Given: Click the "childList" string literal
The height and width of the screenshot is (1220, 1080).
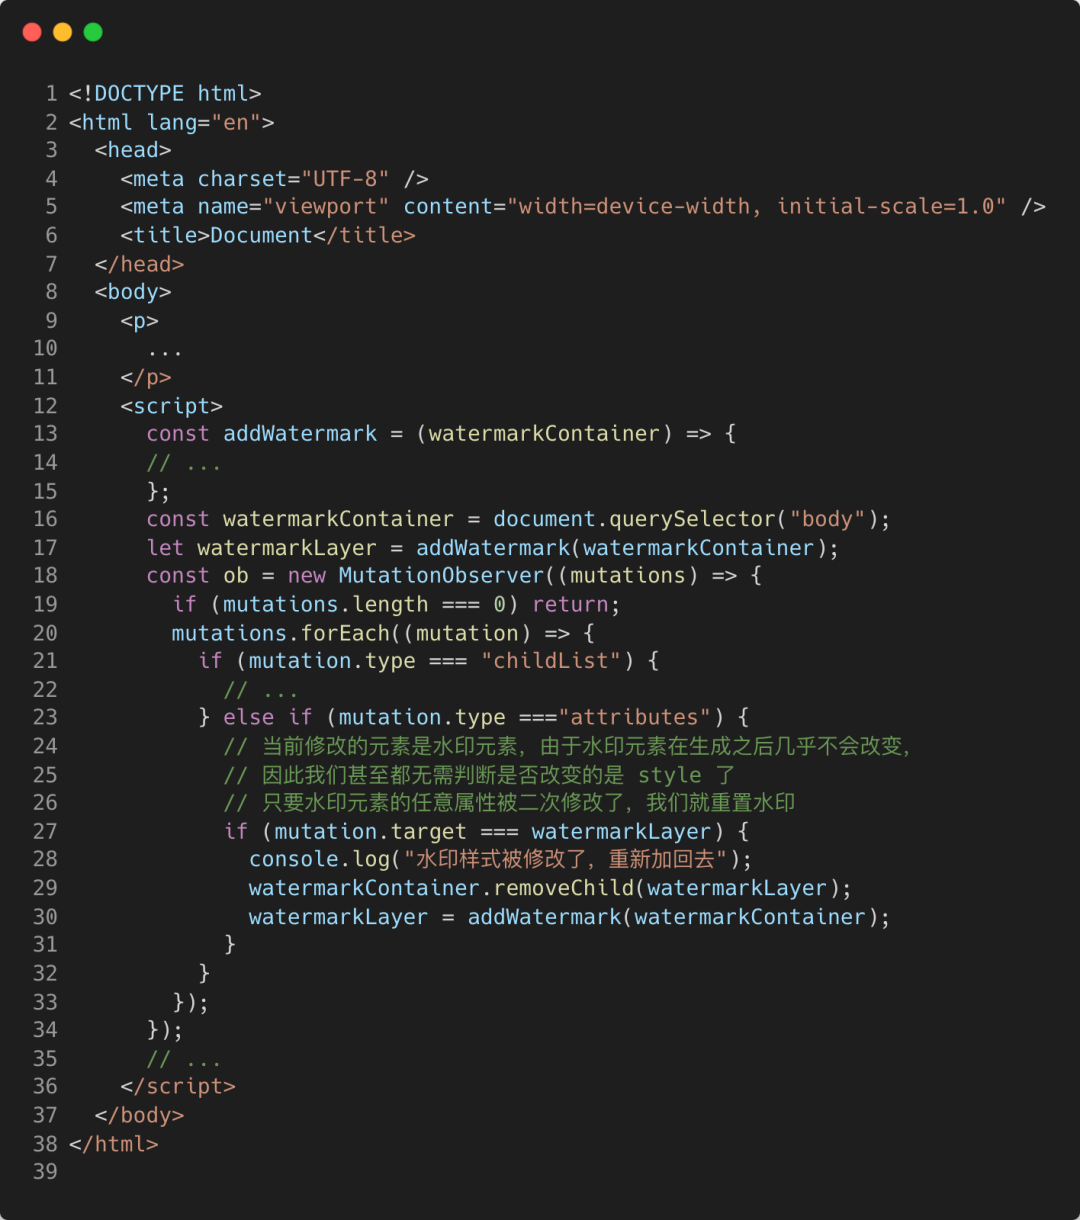Looking at the screenshot, I should pyautogui.click(x=551, y=661).
